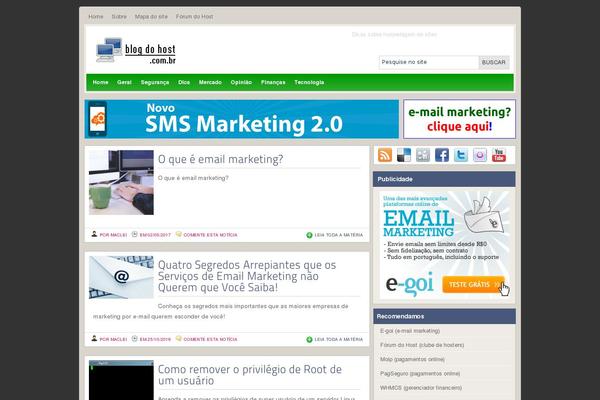Open the 'Quatro Segredos Arrepiantes' article title
This screenshot has height=400, width=600.
[x=247, y=276]
